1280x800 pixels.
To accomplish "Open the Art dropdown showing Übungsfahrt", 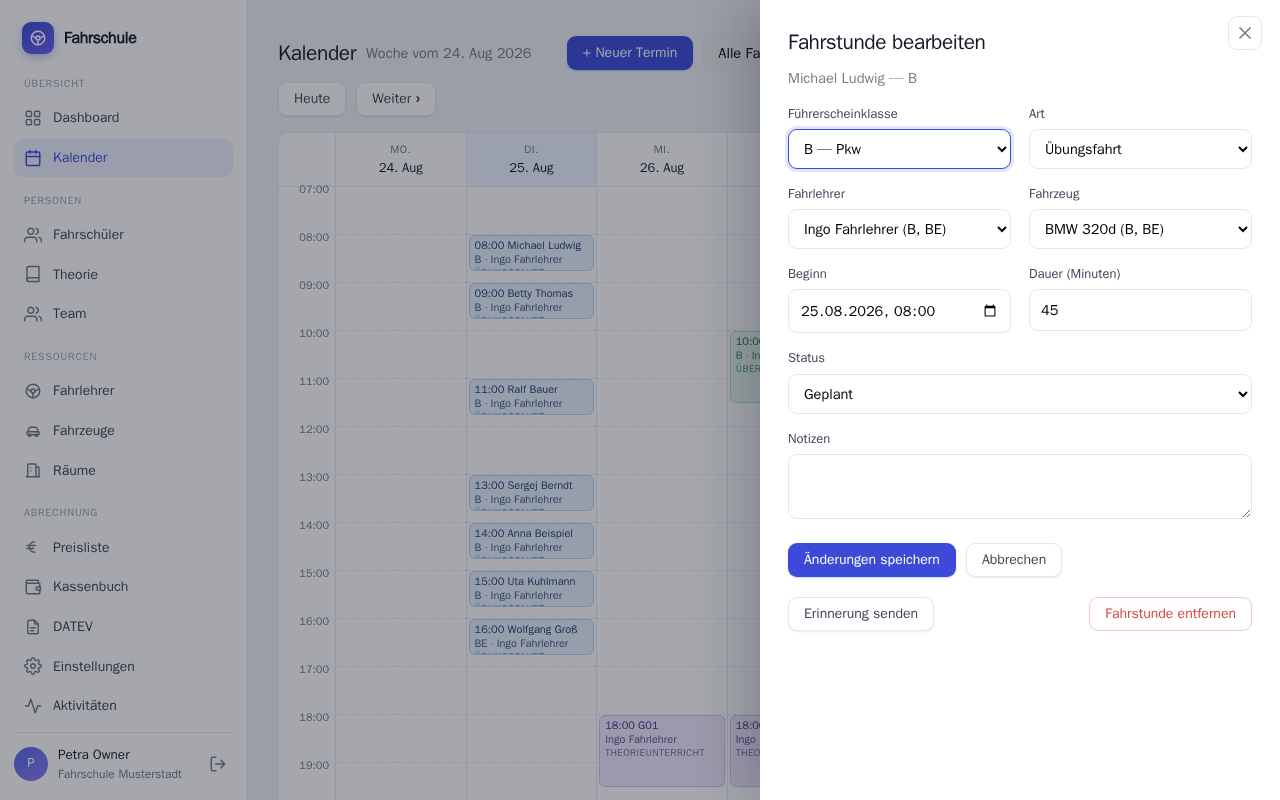I will (x=1140, y=149).
